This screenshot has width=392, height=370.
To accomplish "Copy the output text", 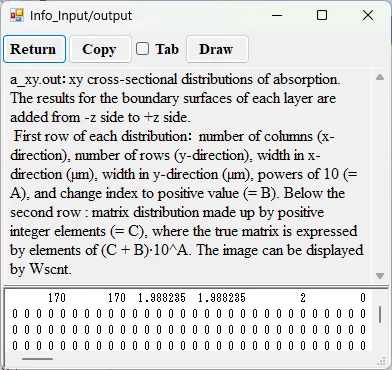I will [x=100, y=49].
